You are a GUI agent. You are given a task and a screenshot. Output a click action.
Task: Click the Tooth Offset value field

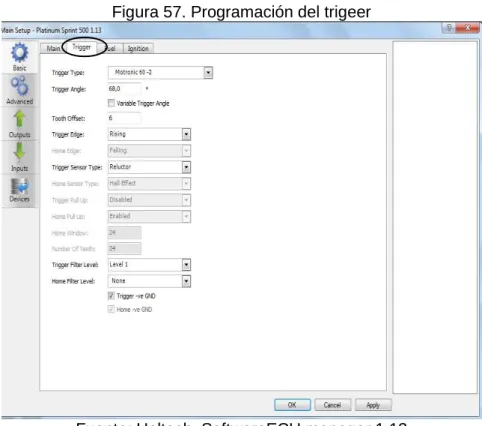coord(124,118)
